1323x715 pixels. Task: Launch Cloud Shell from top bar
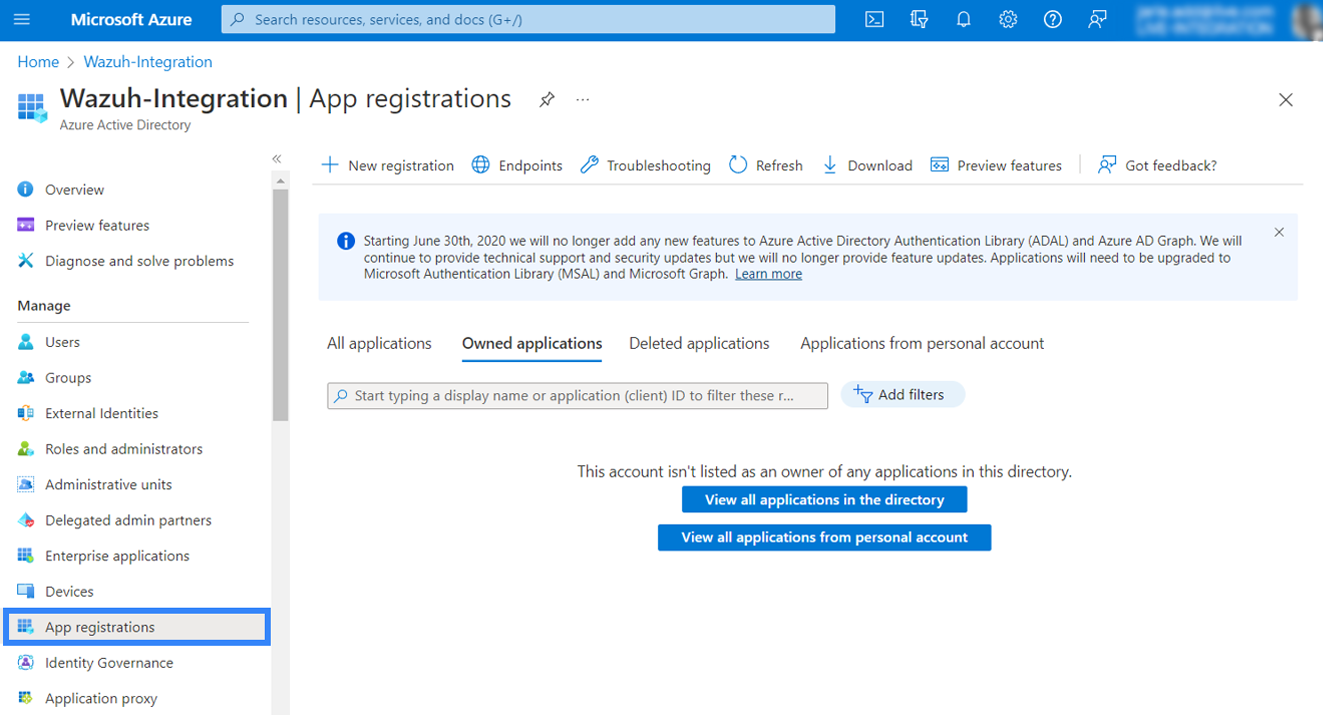point(874,20)
